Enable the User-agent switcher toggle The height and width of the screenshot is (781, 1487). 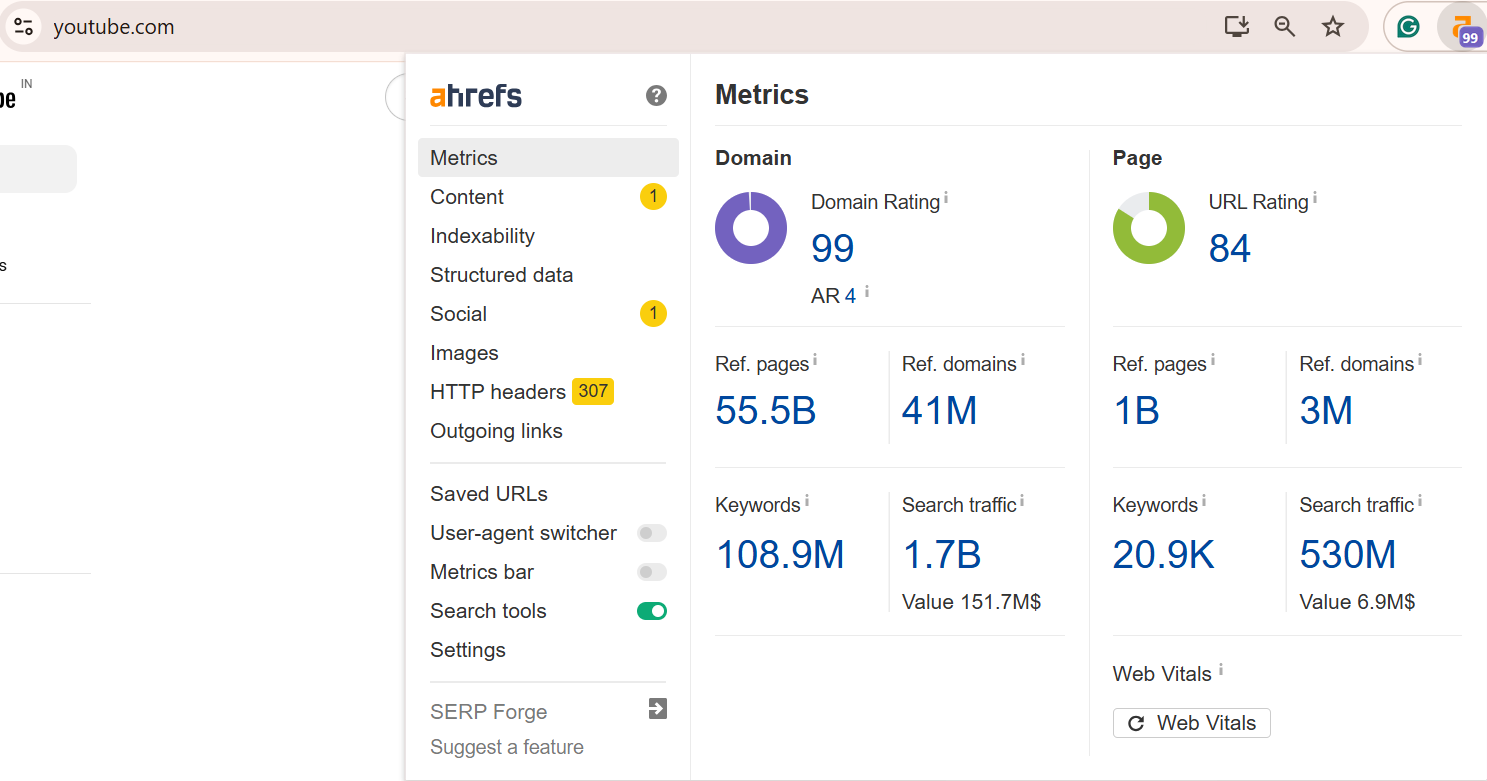click(x=652, y=533)
